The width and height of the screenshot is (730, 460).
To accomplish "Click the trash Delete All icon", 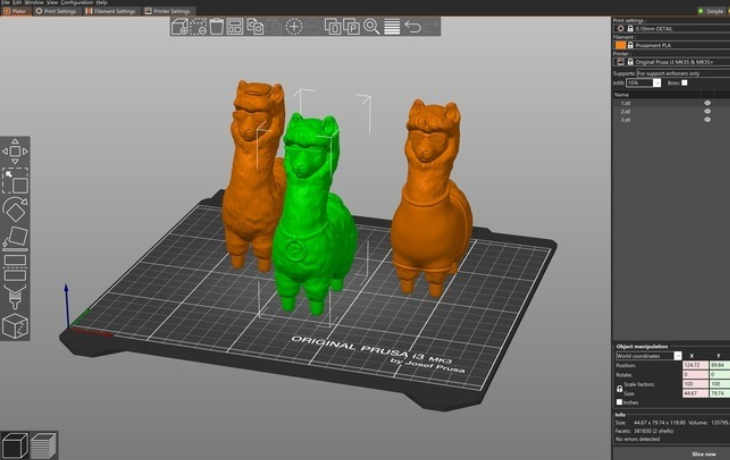I will (x=219, y=27).
